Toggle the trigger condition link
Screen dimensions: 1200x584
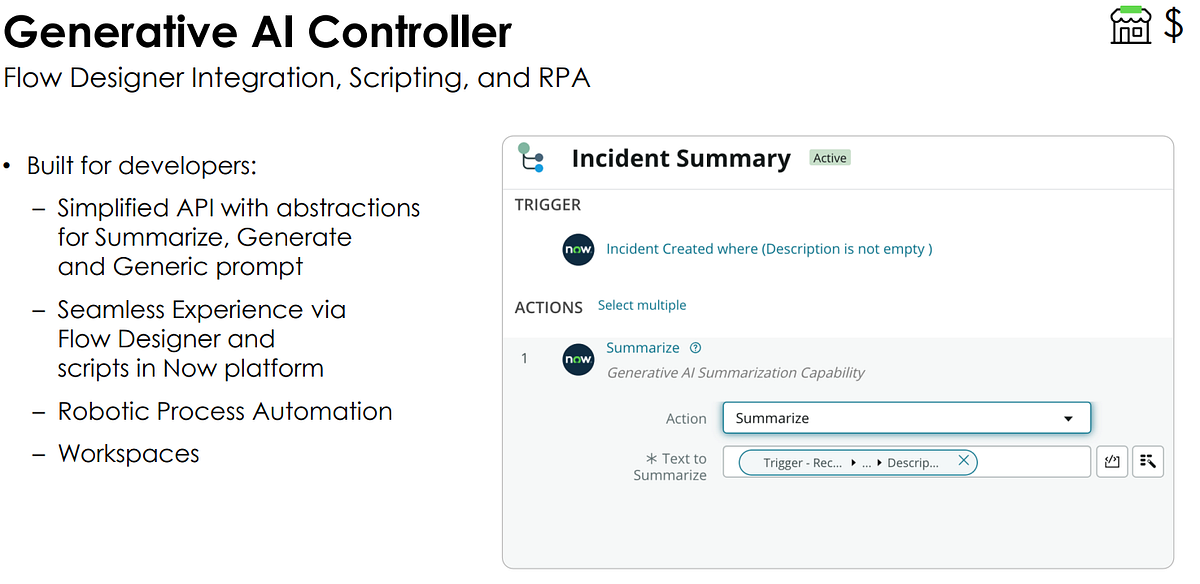click(769, 248)
